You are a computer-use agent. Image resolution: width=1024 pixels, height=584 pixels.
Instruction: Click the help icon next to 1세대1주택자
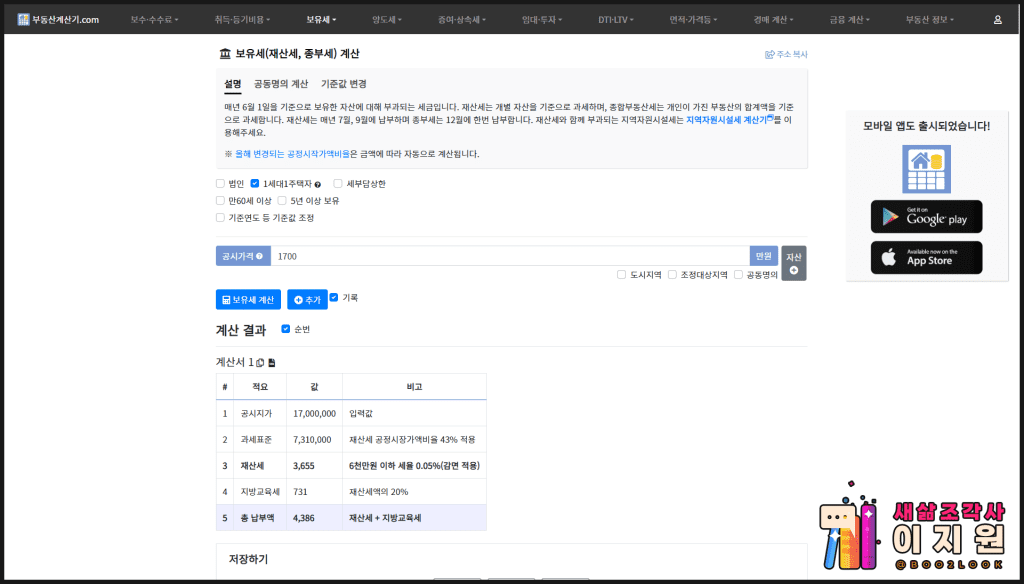point(318,182)
